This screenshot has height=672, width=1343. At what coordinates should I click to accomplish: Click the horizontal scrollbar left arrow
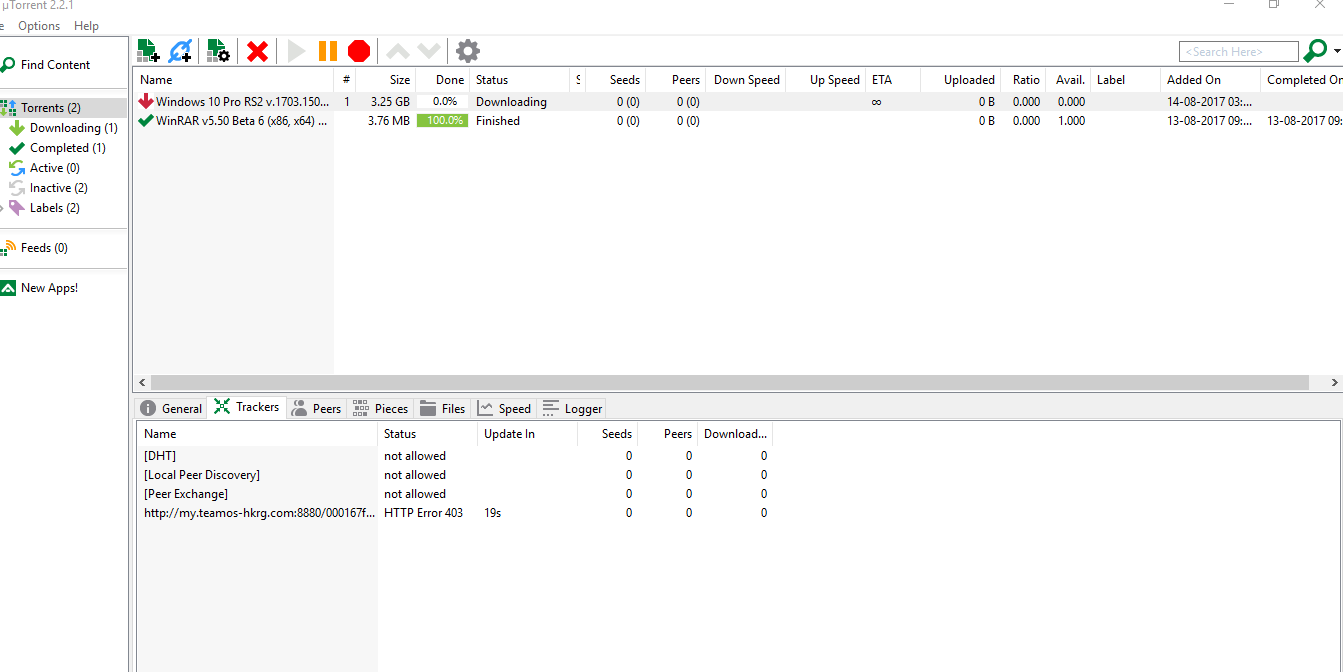[141, 383]
